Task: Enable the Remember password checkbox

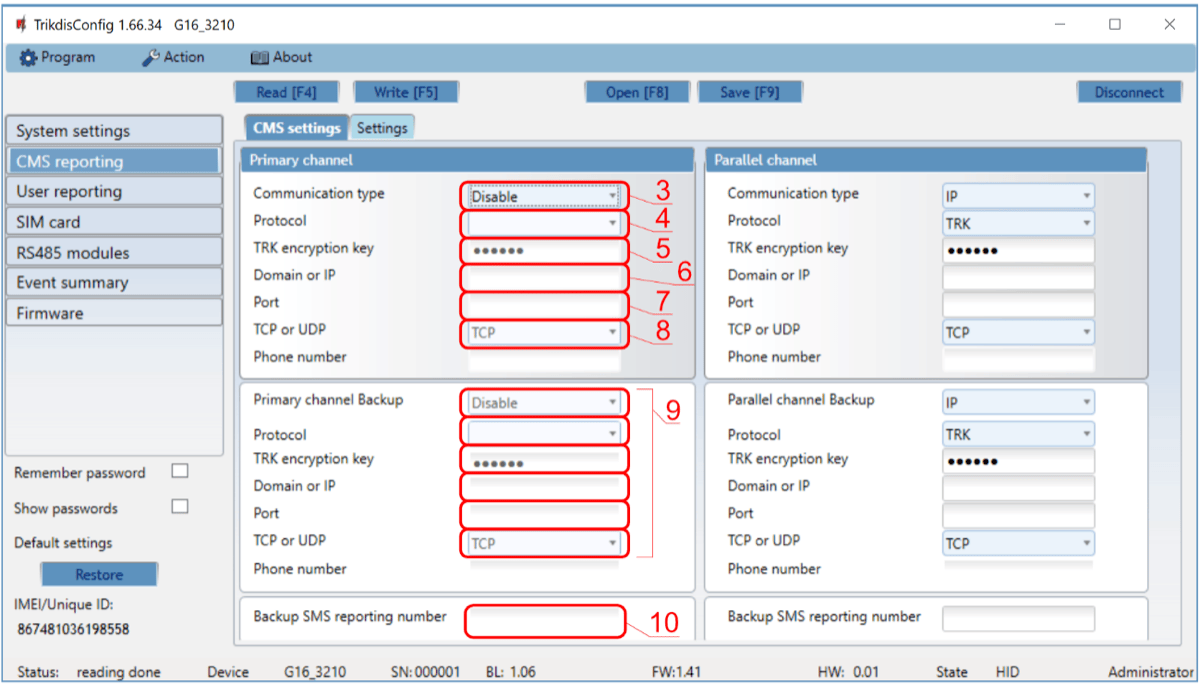Action: click(180, 471)
